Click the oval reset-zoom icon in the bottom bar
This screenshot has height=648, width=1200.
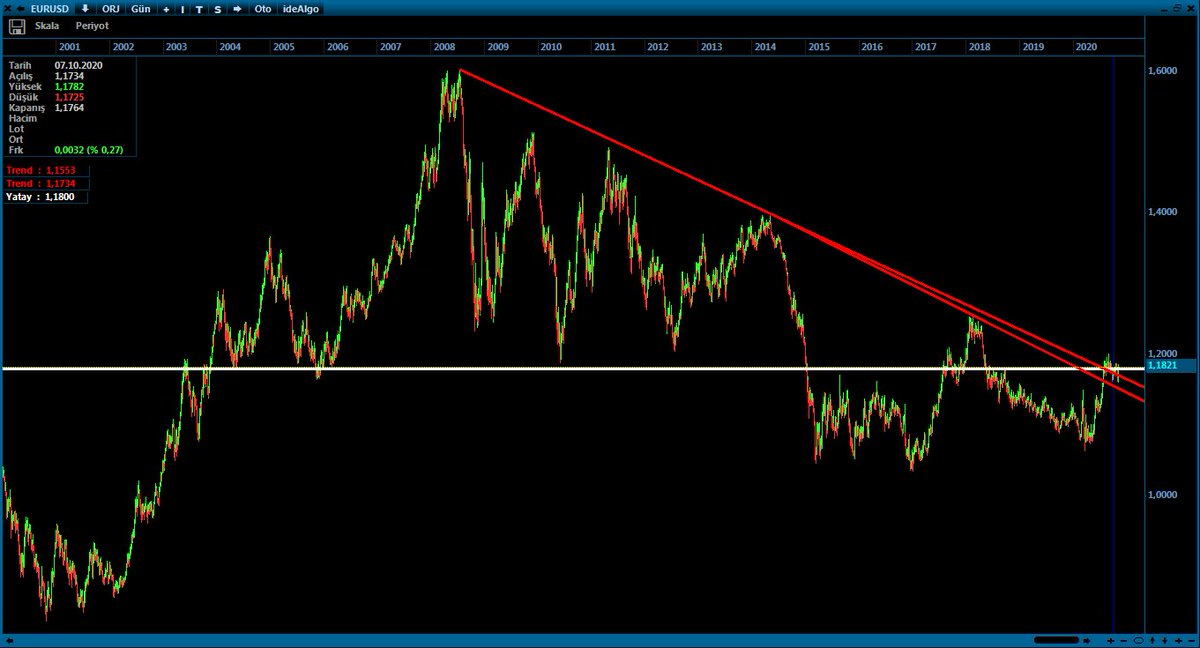click(1138, 640)
